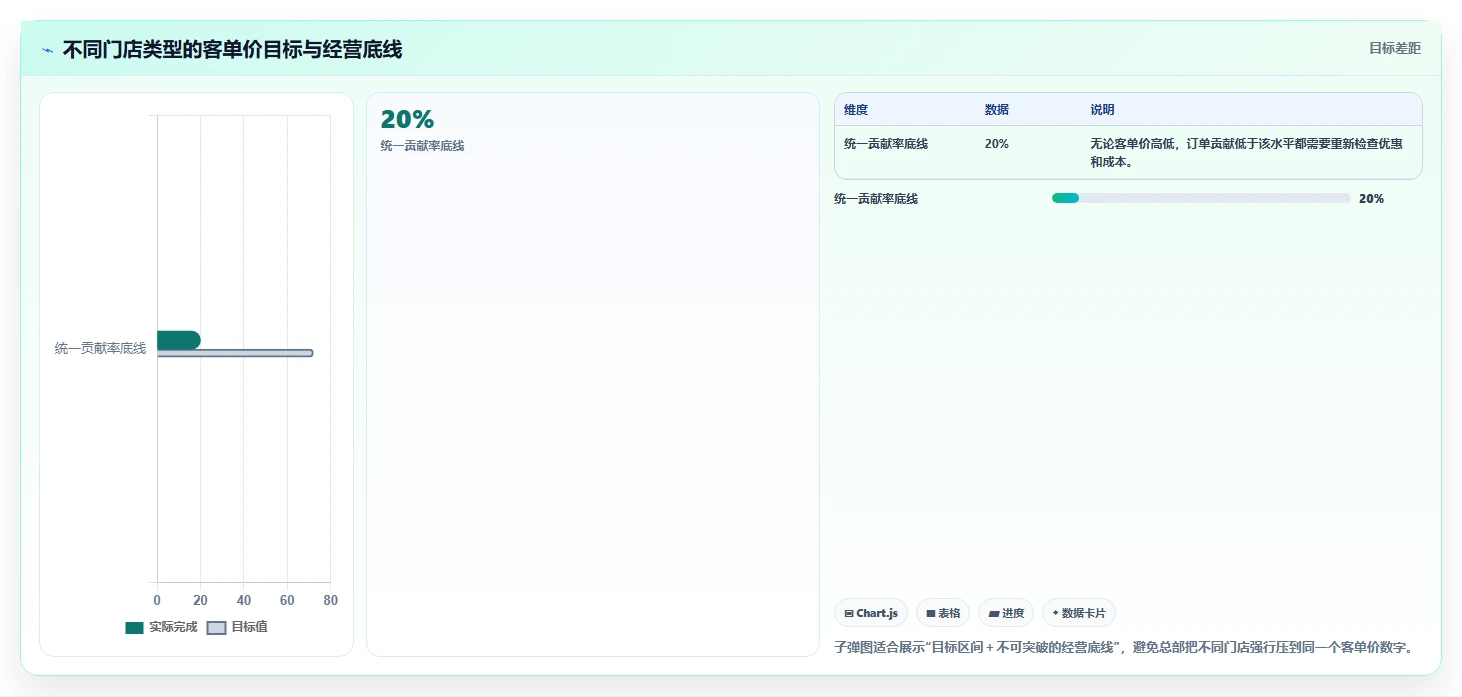Click the footer note about 子弹图
Image resolution: width=1462 pixels, height=697 pixels.
(x=1125, y=647)
